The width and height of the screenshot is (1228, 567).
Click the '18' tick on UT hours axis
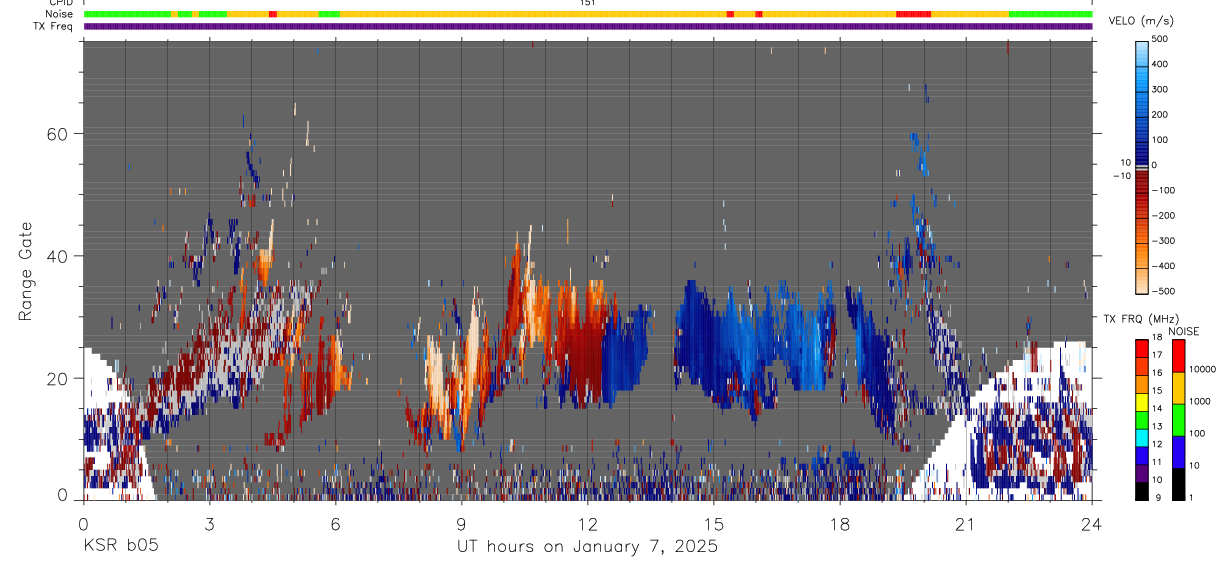tap(840, 523)
